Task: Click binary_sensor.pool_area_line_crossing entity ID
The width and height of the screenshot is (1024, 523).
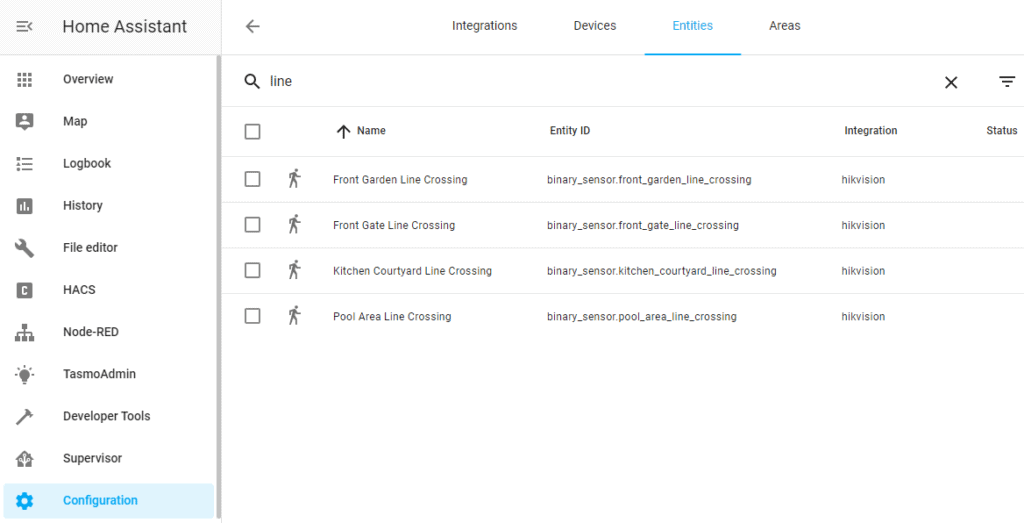Action: click(x=641, y=317)
